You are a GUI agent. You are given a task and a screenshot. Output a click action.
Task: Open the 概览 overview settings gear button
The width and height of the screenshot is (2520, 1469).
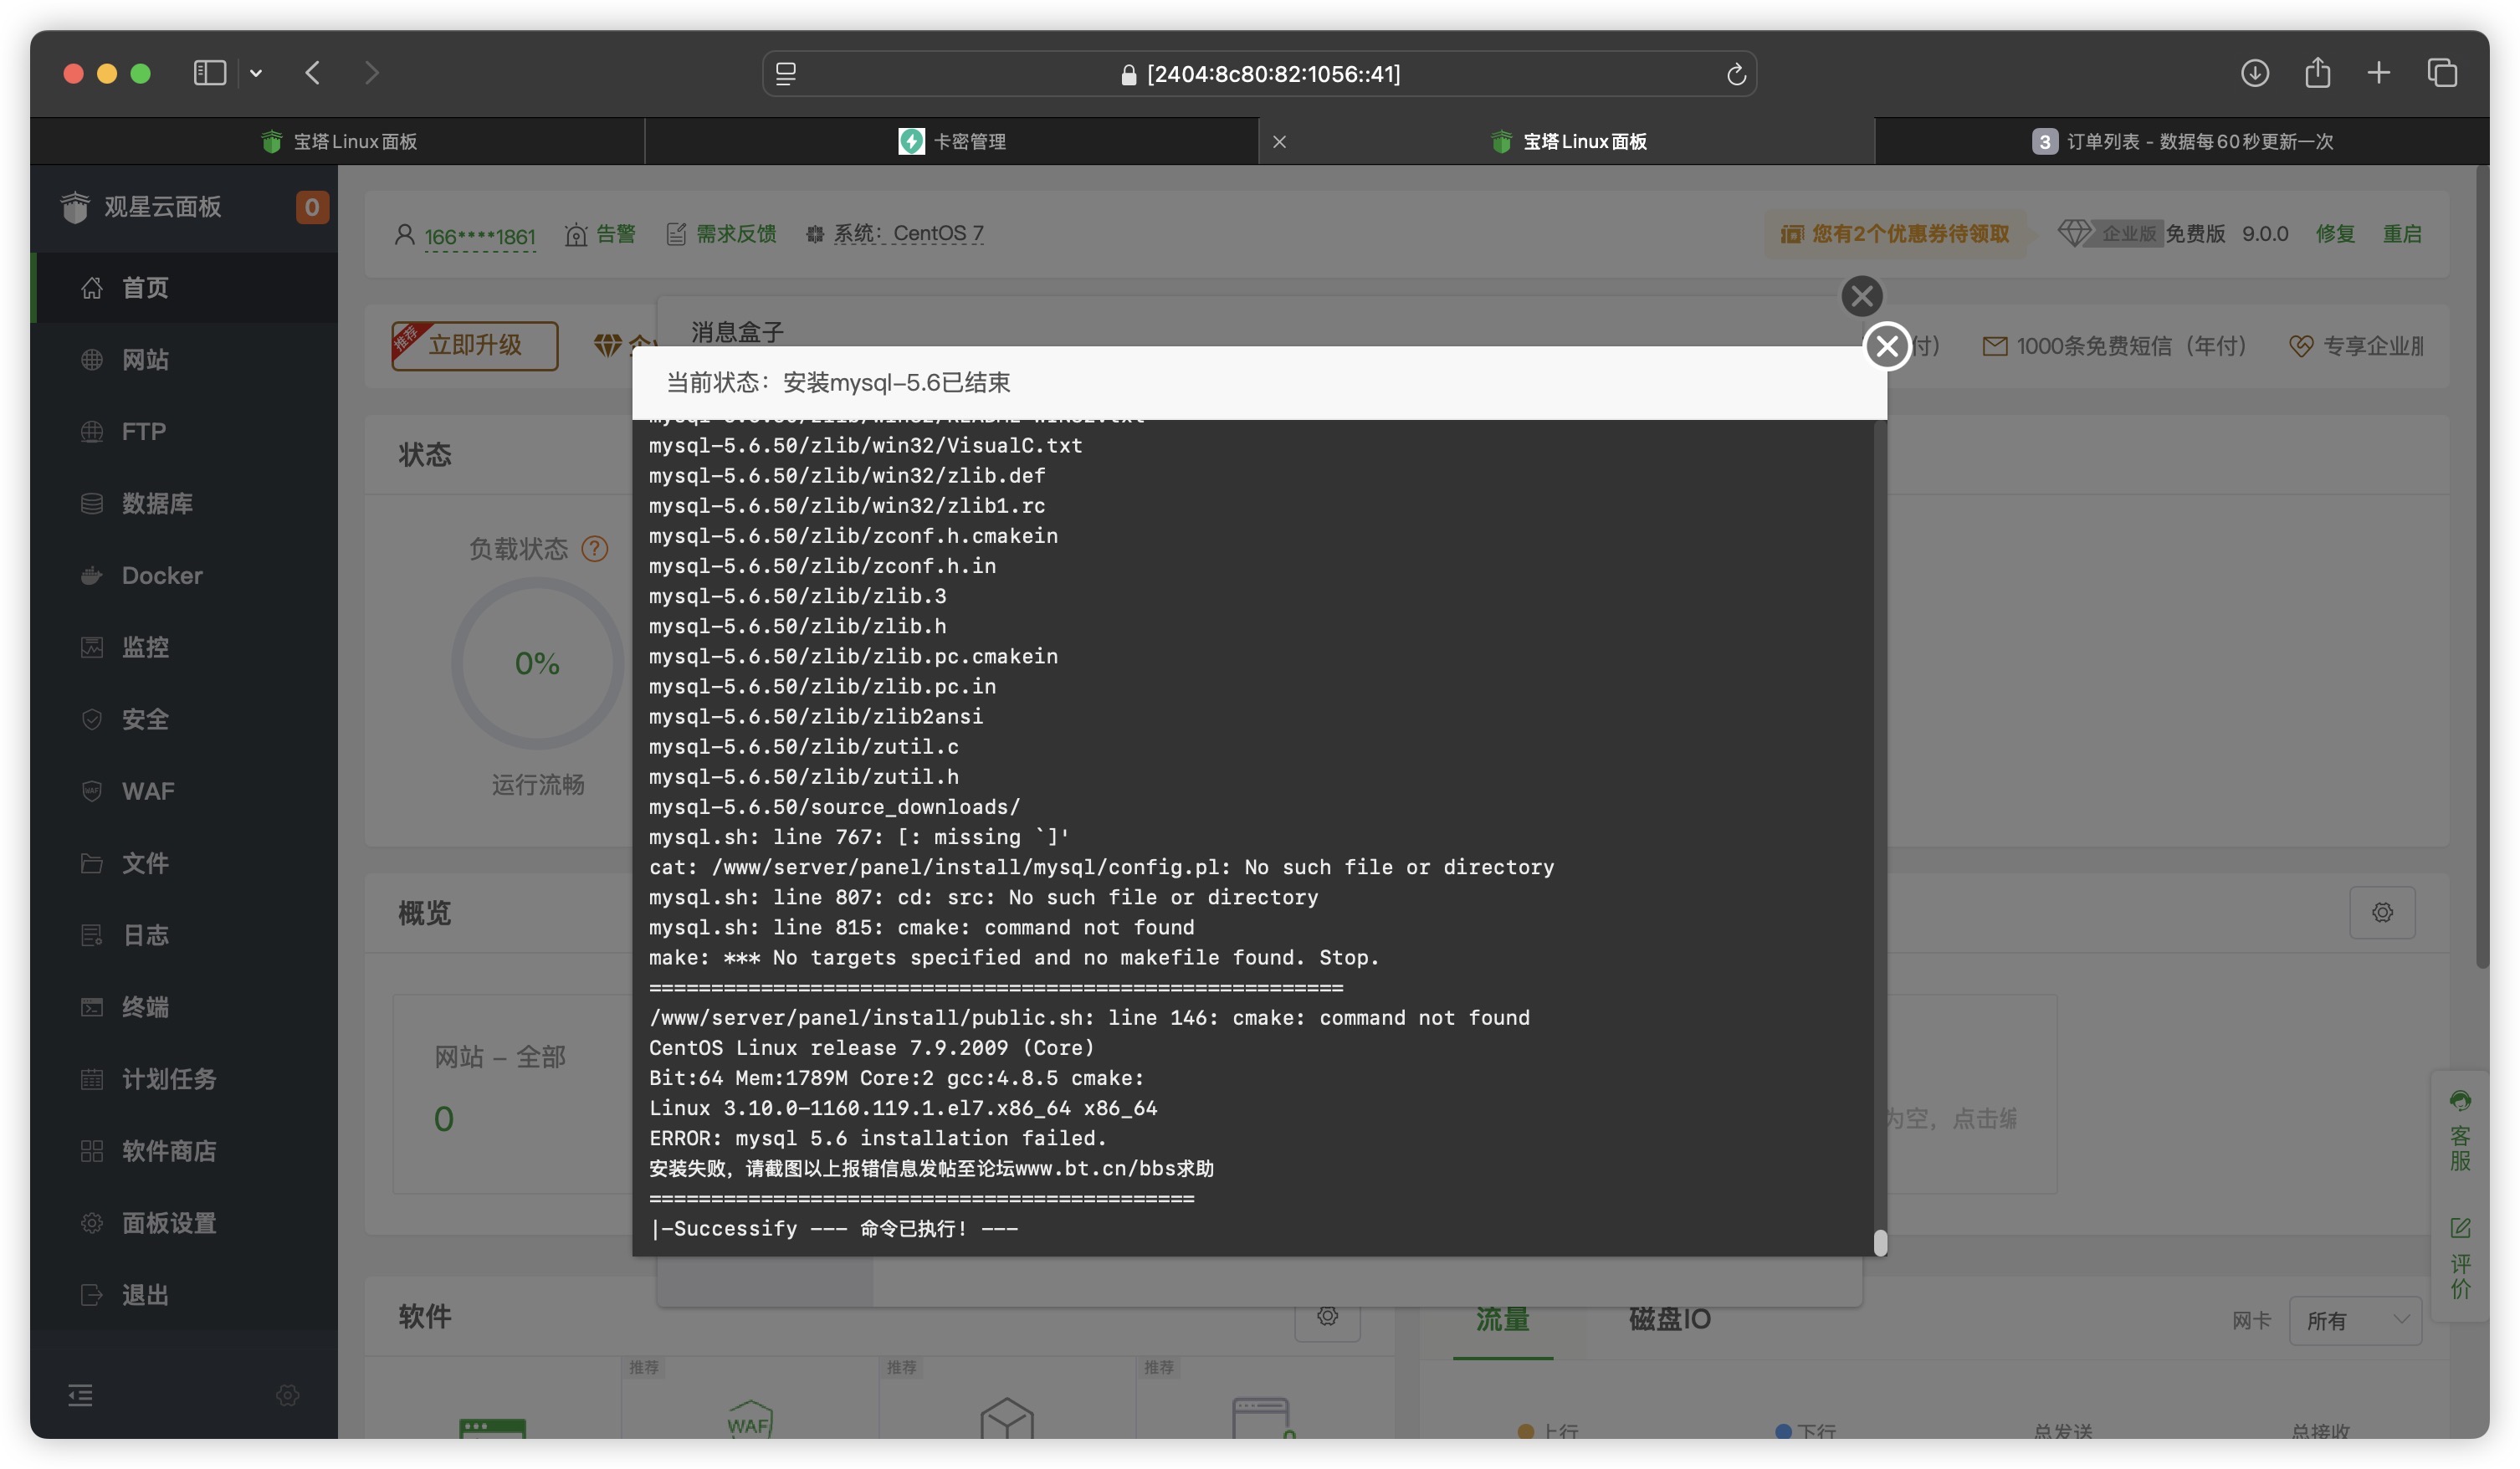[2381, 912]
